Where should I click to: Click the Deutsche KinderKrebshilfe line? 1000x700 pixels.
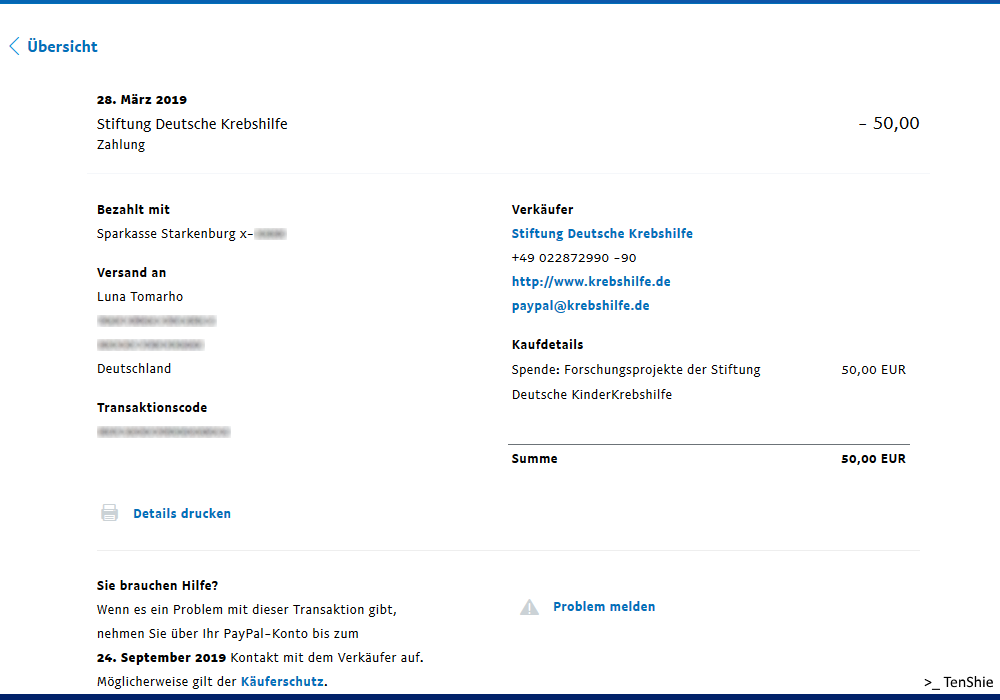(x=592, y=395)
